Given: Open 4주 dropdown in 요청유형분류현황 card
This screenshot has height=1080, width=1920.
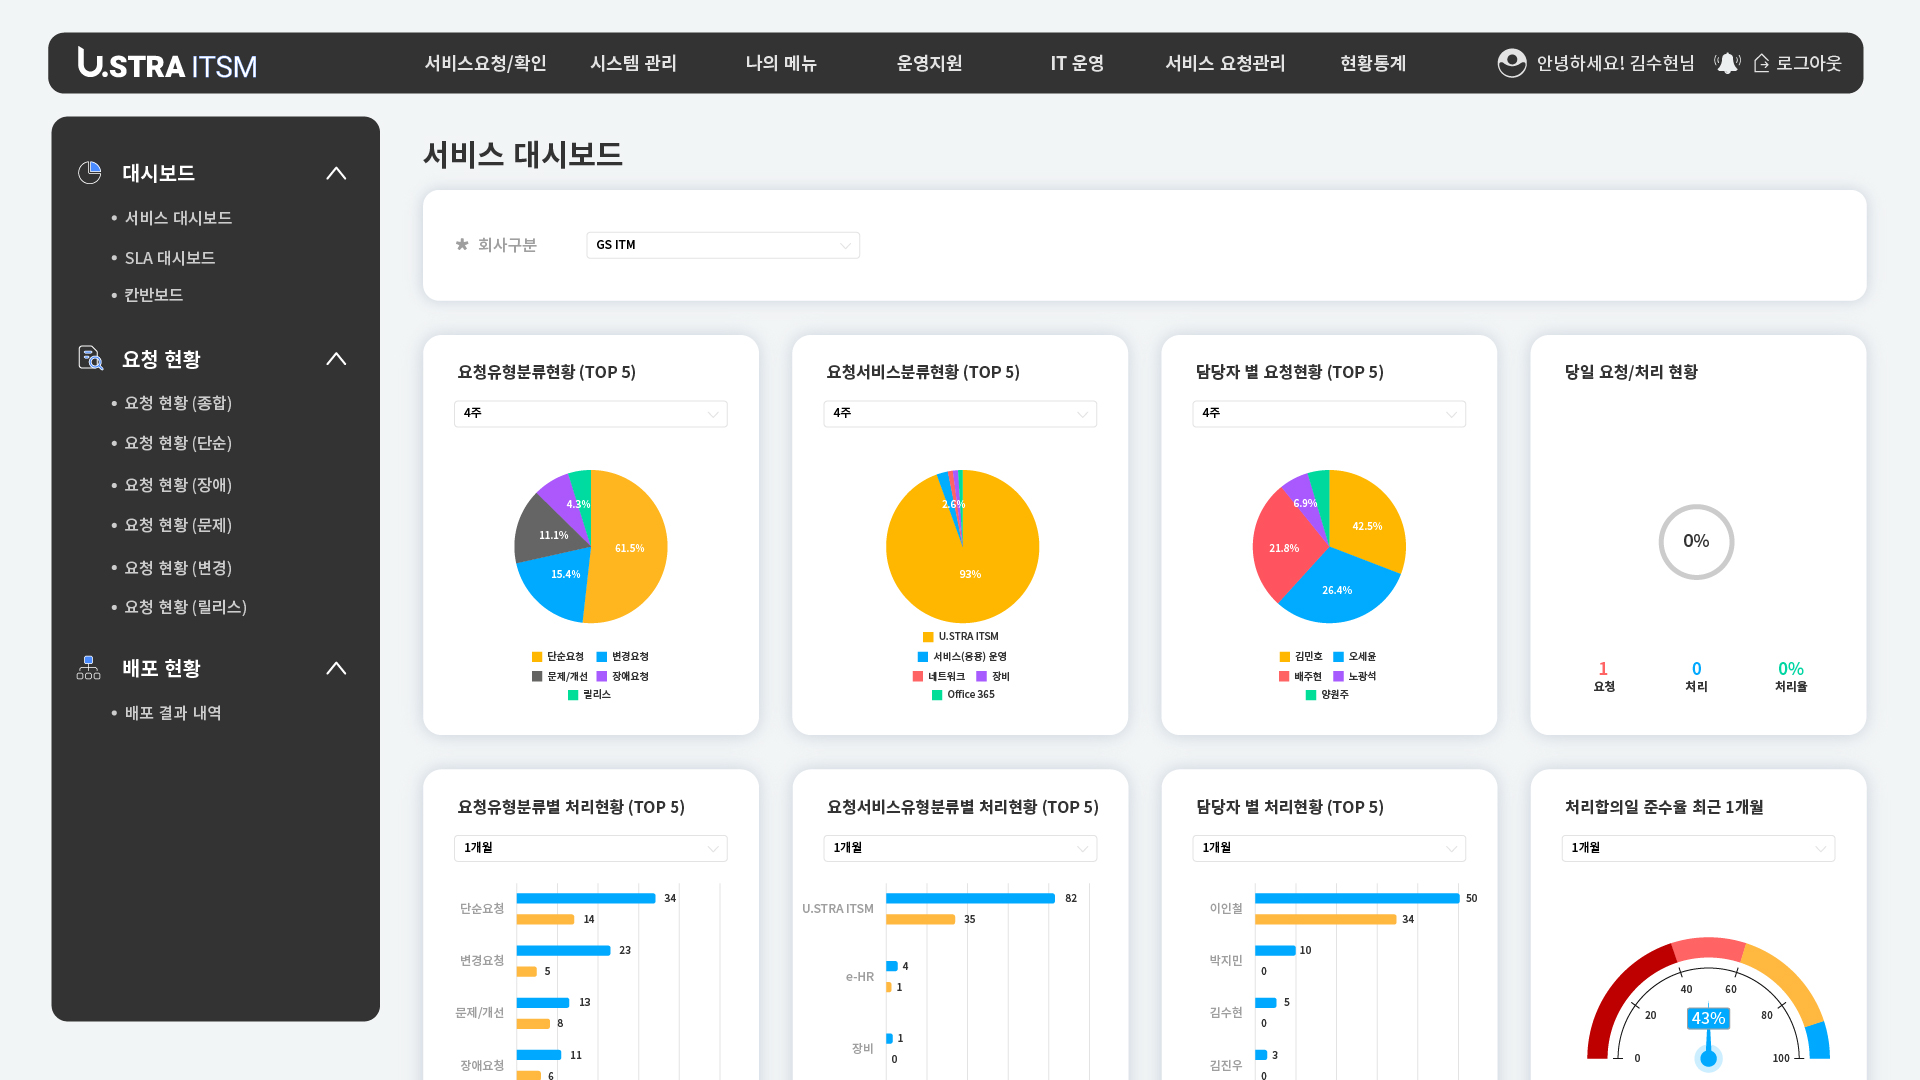Looking at the screenshot, I should click(590, 413).
